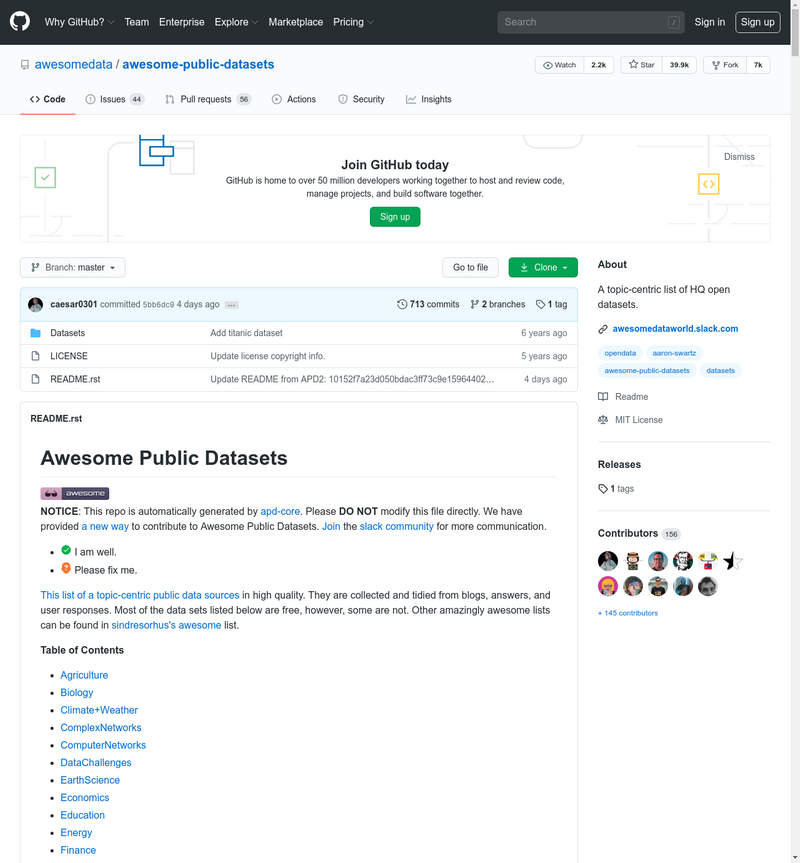Click the 2.2k watchers count
The height and width of the screenshot is (863, 800).
click(599, 65)
